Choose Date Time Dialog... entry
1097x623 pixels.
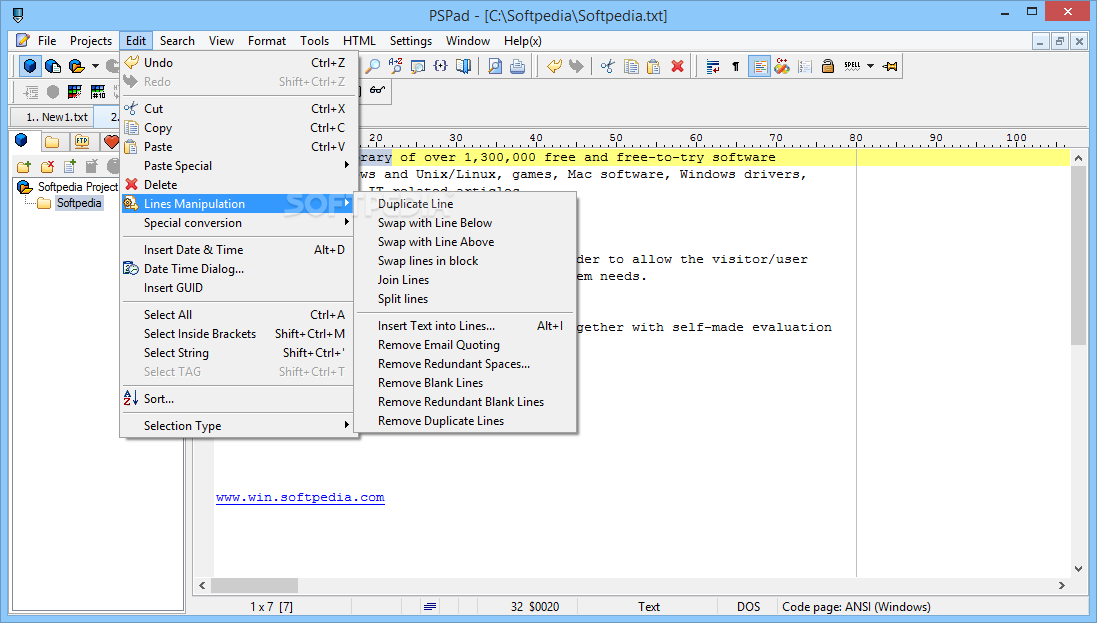click(x=239, y=269)
